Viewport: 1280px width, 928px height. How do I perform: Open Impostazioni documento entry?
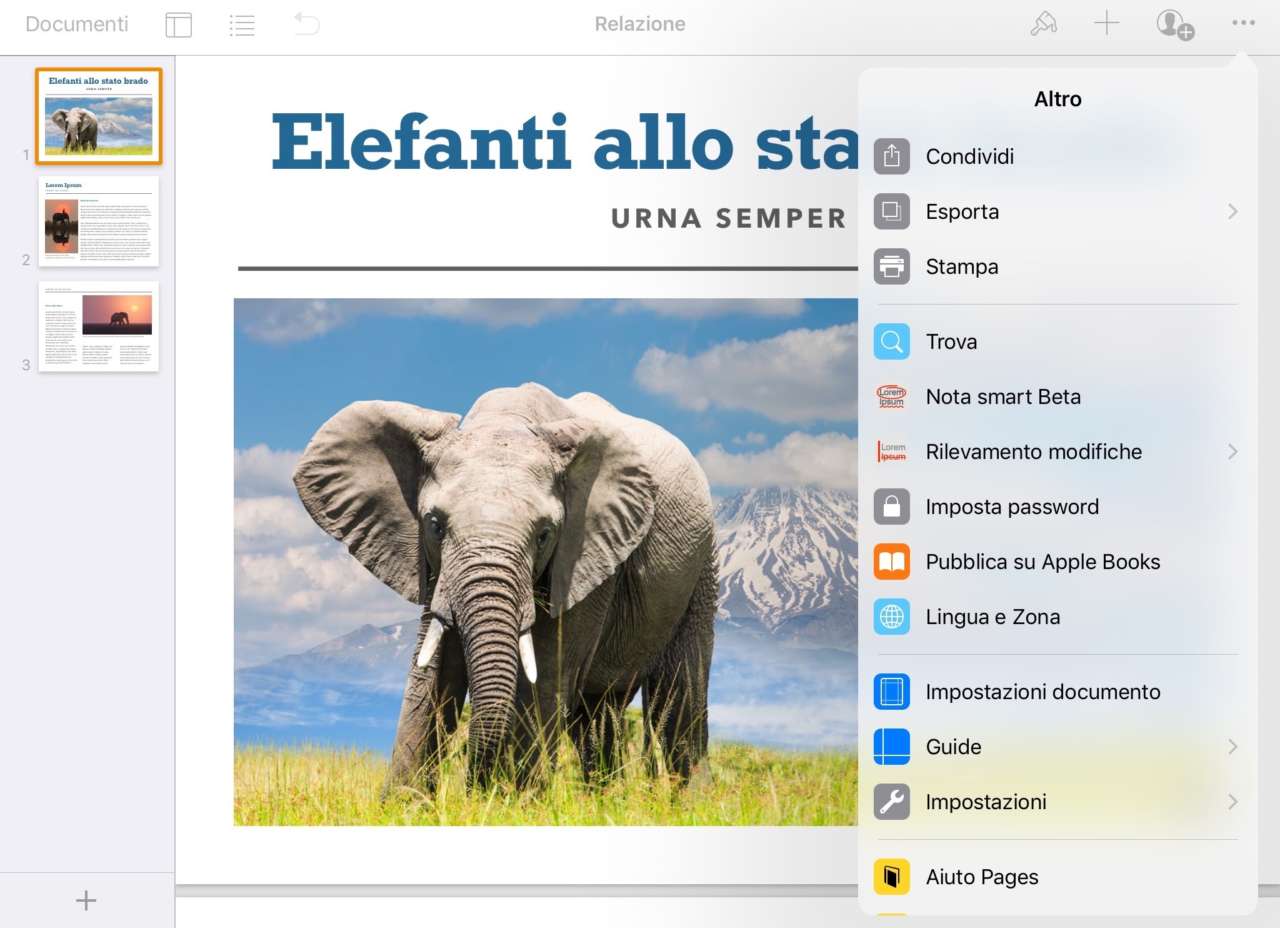tap(1058, 692)
